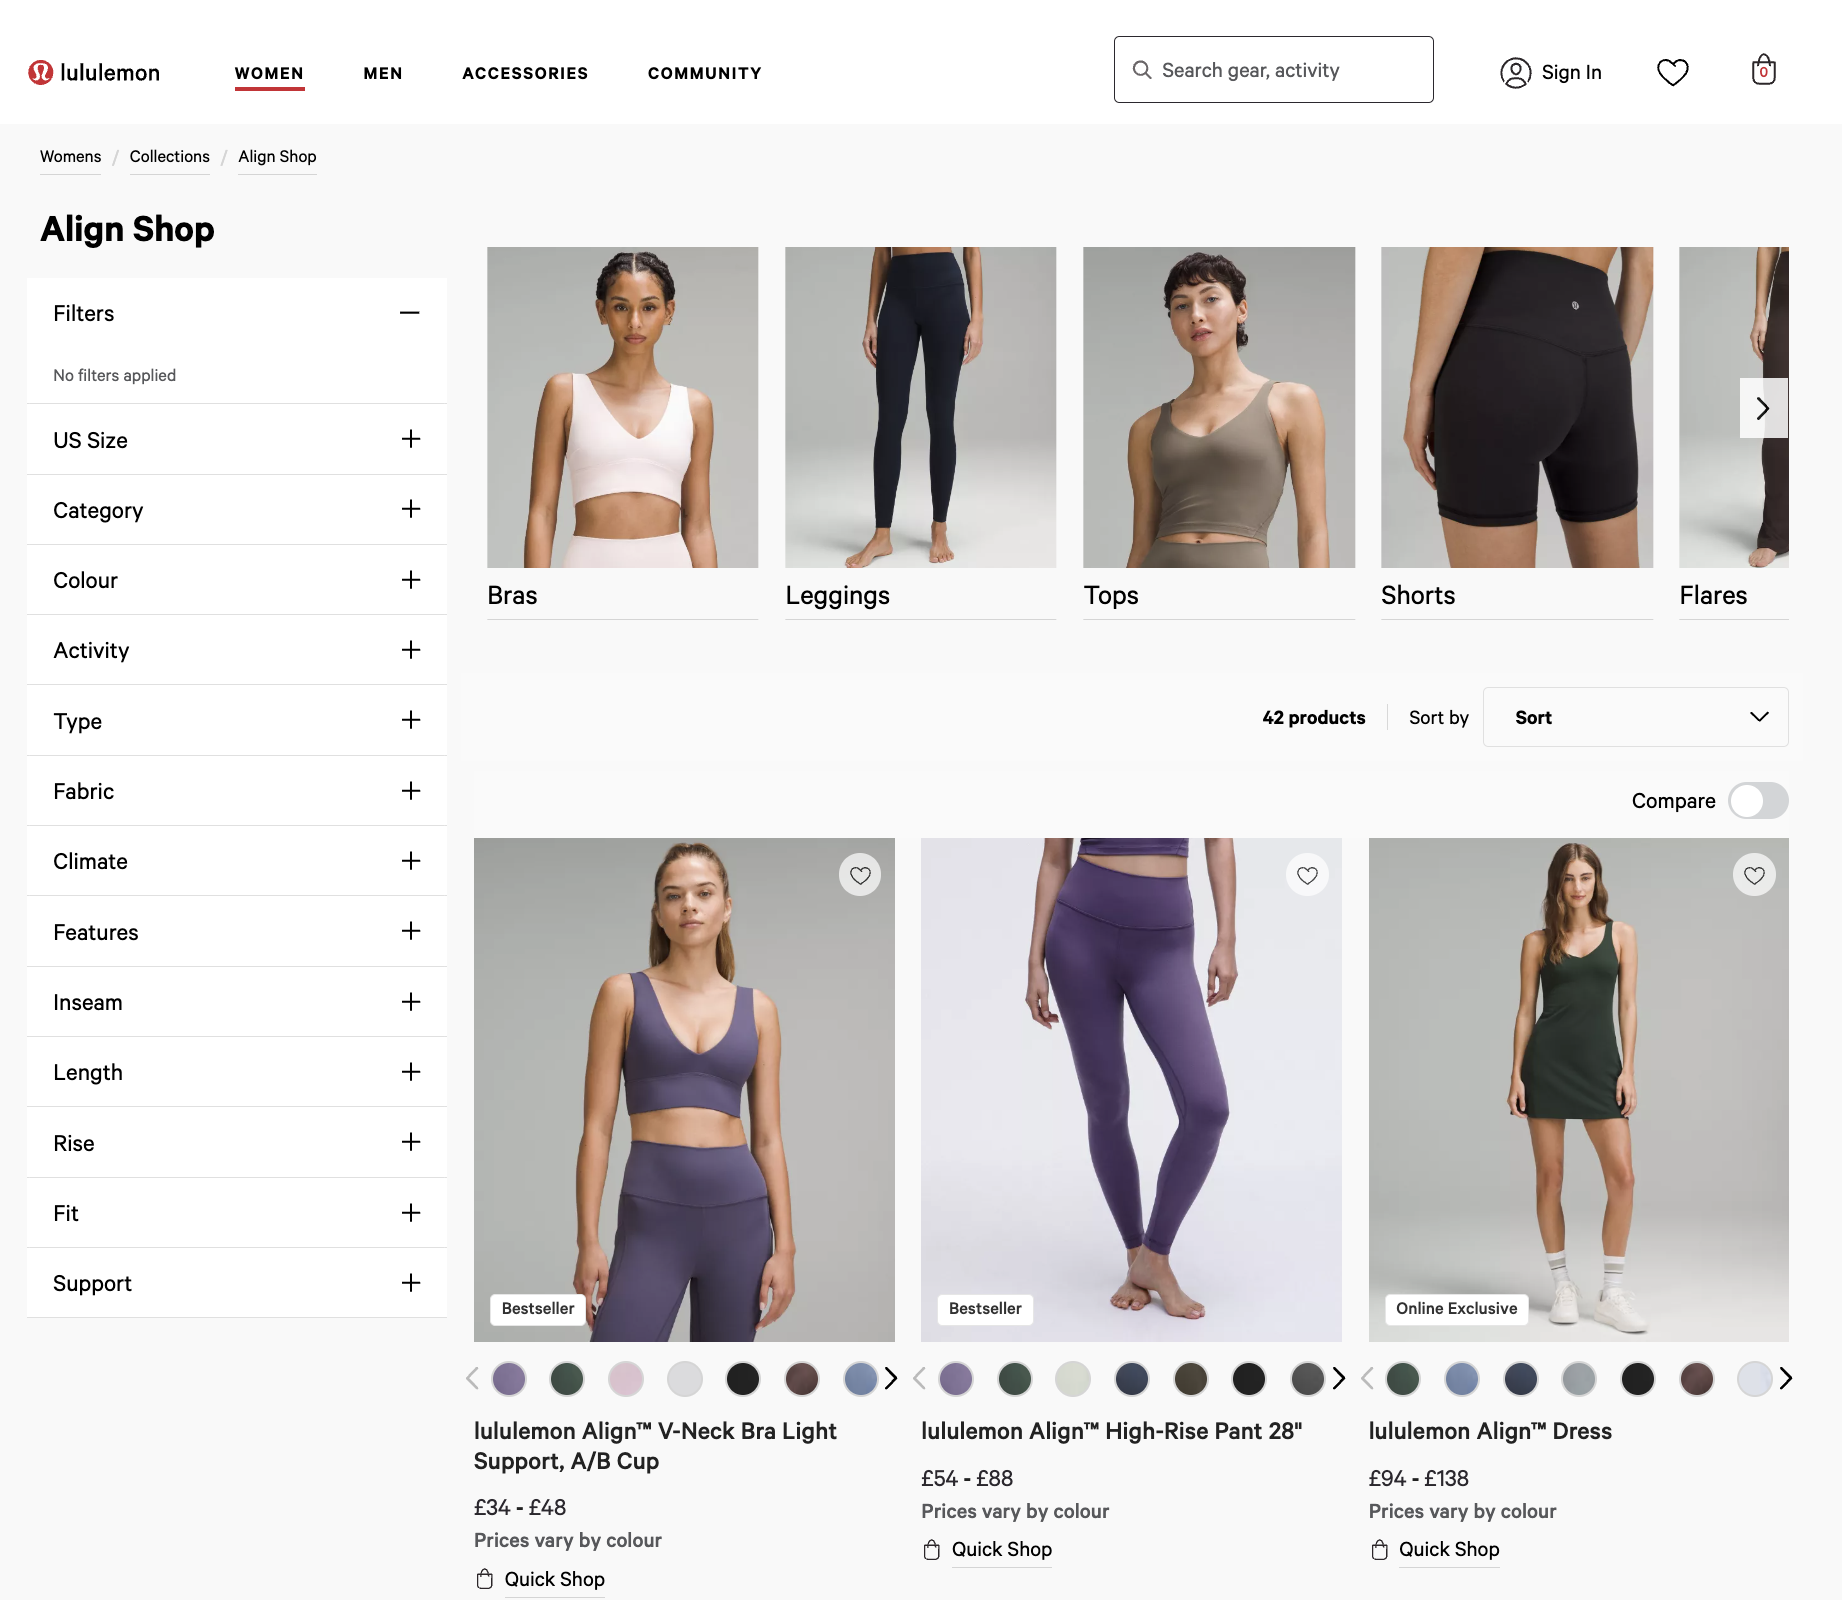
Task: Favourite the High-Rise Pant with heart icon
Action: click(x=1307, y=875)
